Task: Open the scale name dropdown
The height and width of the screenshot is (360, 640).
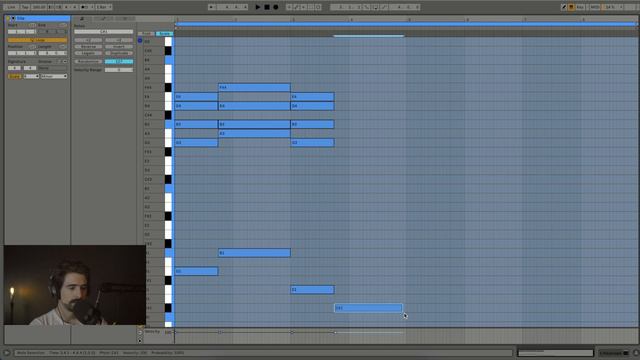Action: [53, 76]
